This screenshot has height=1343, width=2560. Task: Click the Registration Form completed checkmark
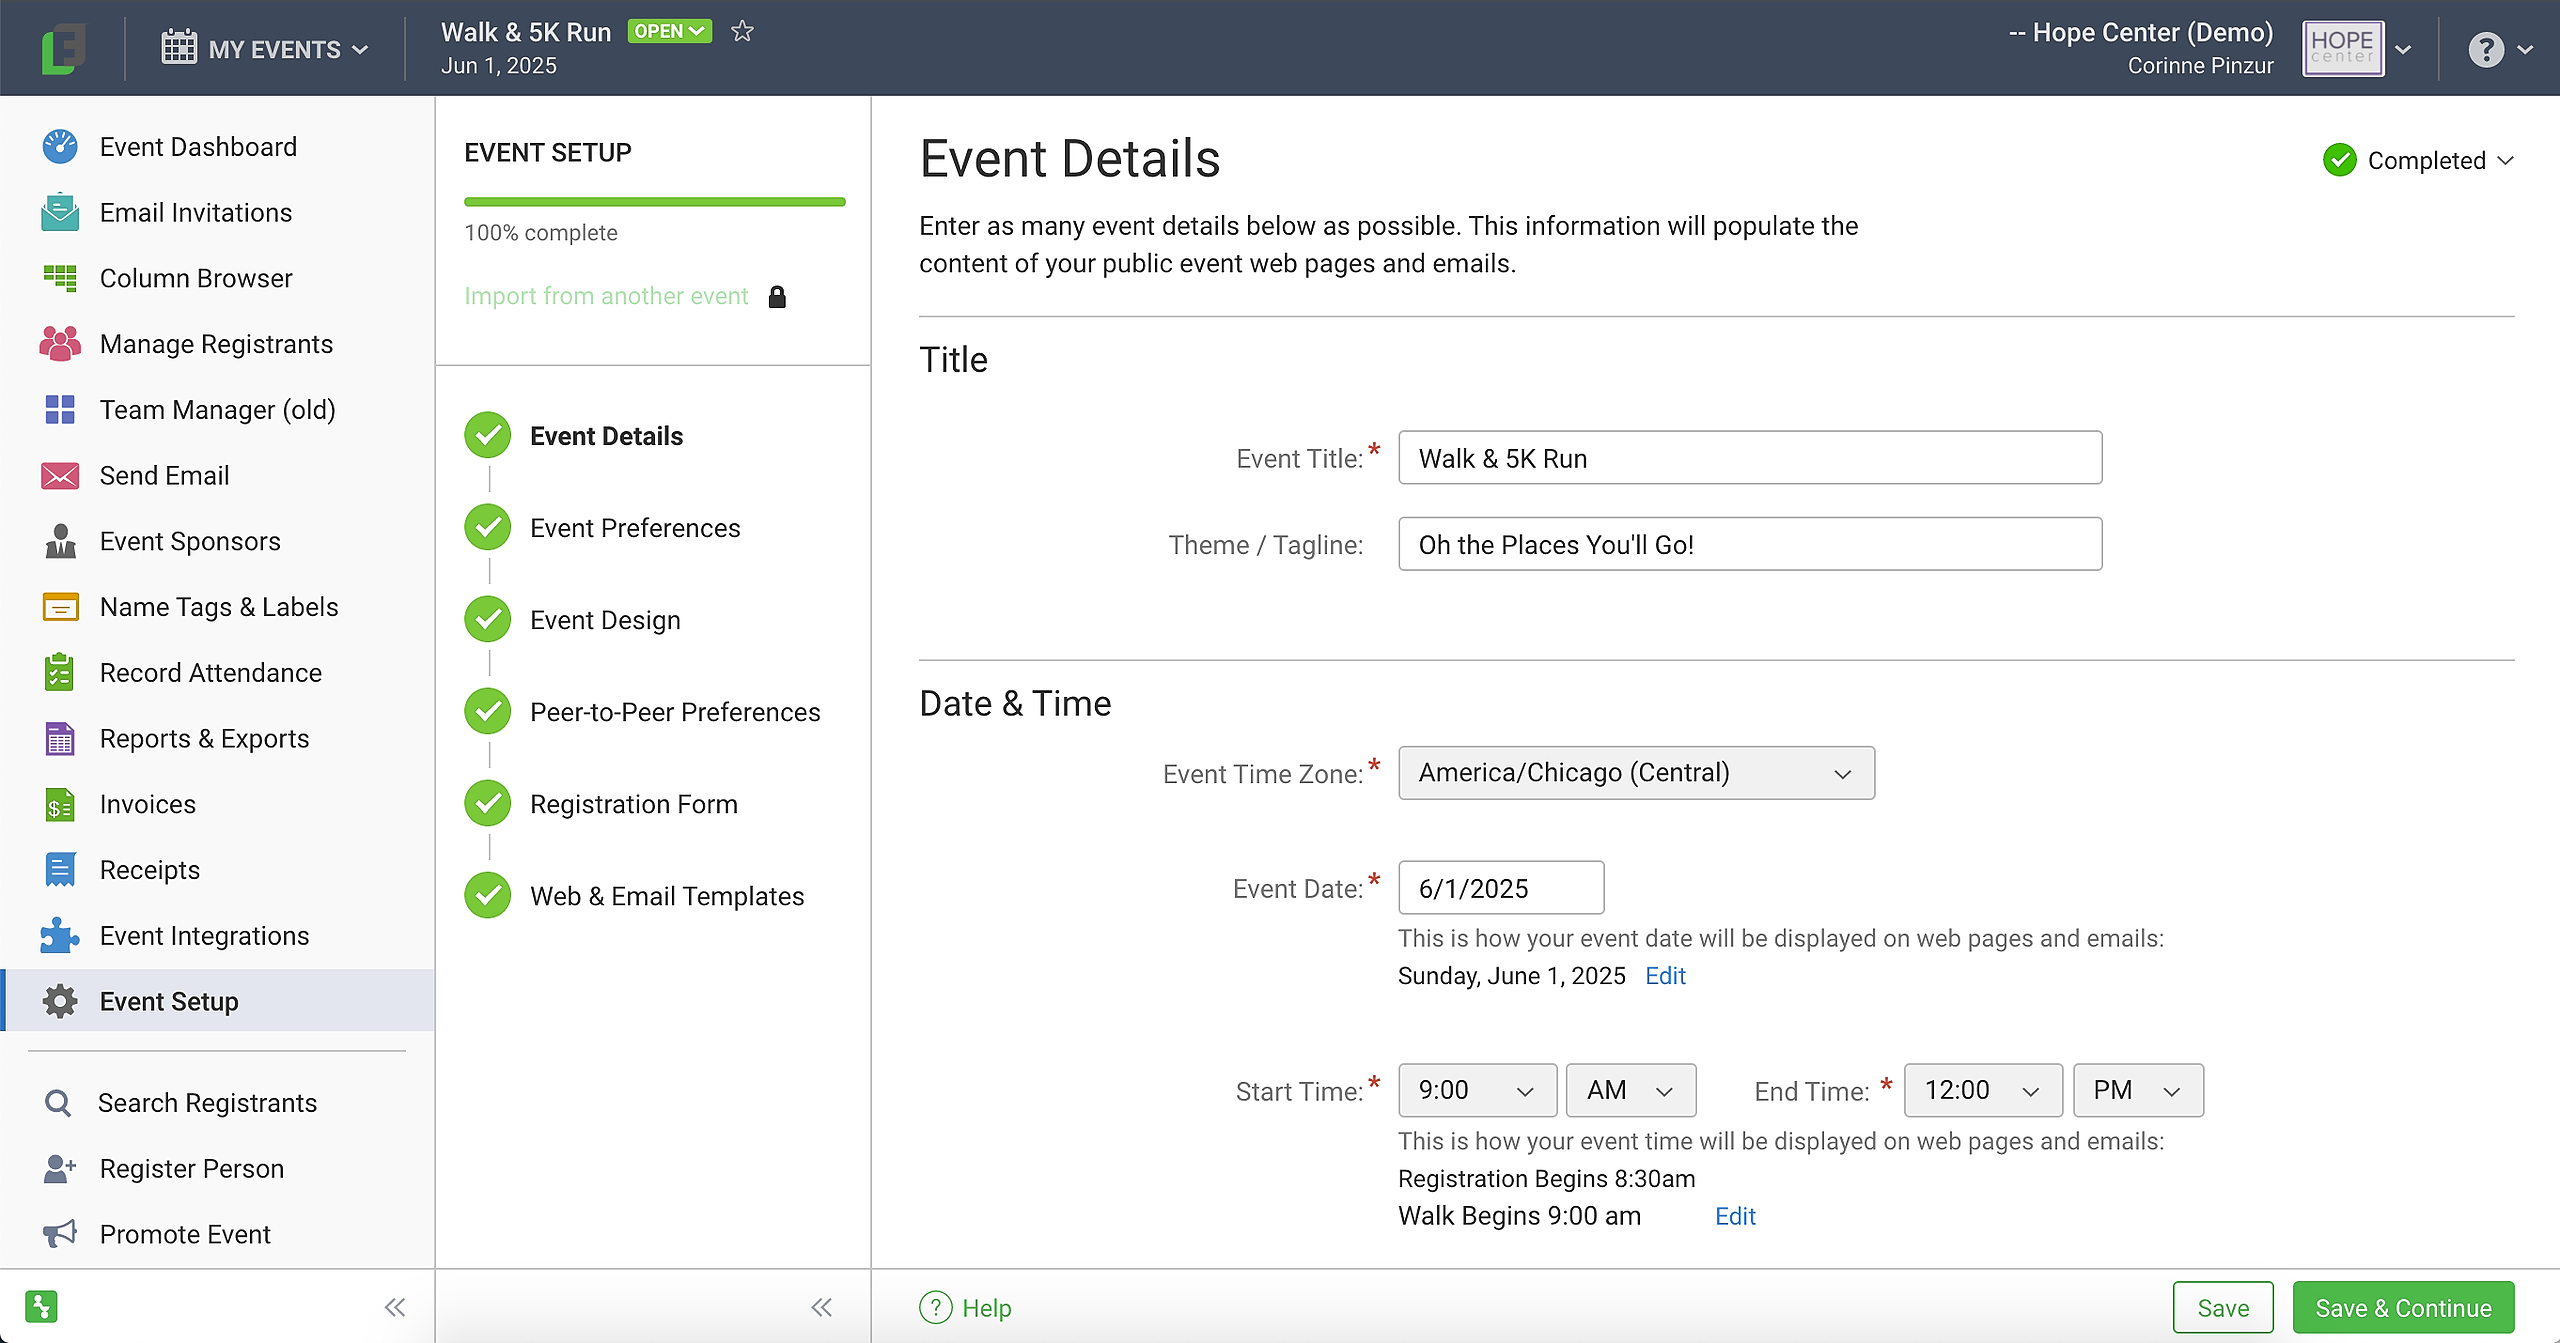(488, 803)
